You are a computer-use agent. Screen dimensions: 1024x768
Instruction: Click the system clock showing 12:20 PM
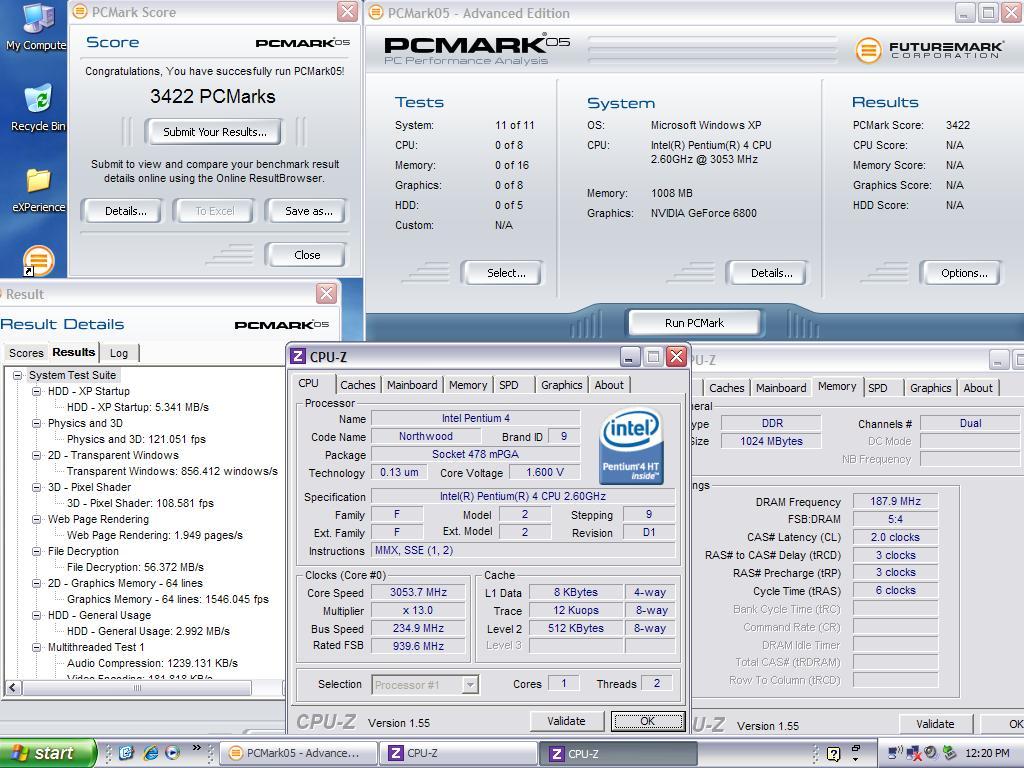click(987, 753)
